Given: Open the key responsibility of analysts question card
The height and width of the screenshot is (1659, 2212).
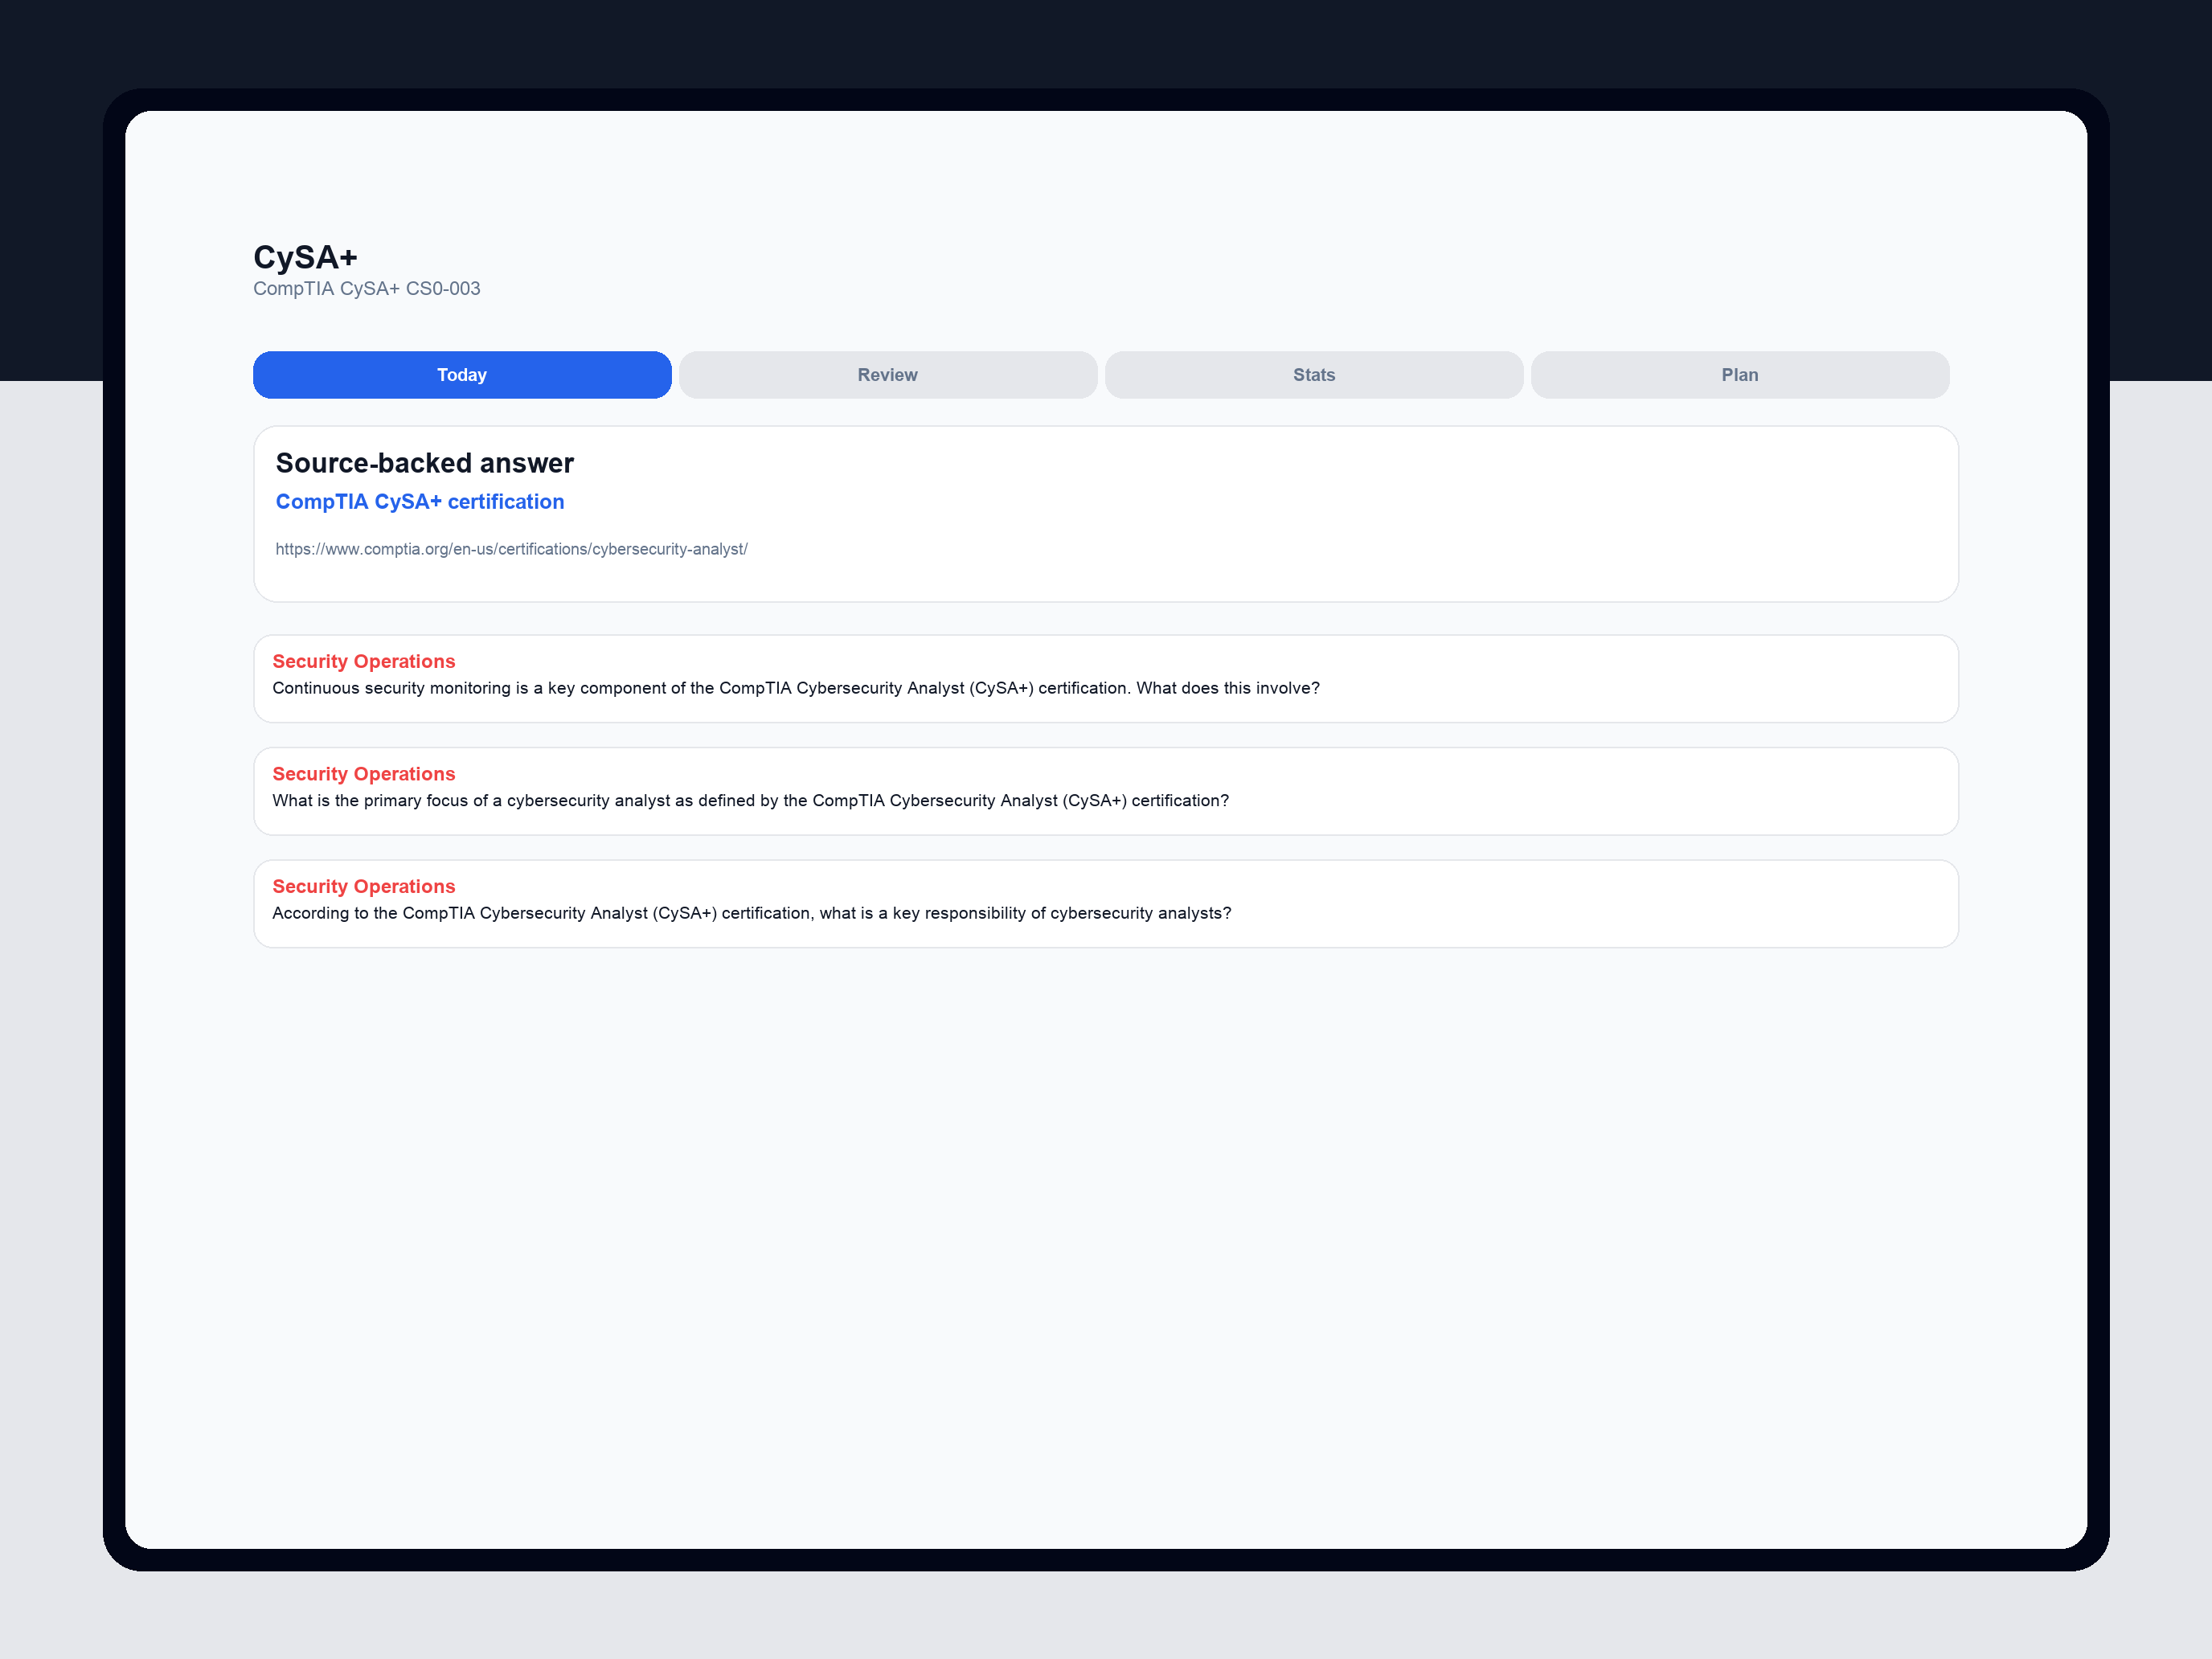Looking at the screenshot, I should (x=1106, y=904).
